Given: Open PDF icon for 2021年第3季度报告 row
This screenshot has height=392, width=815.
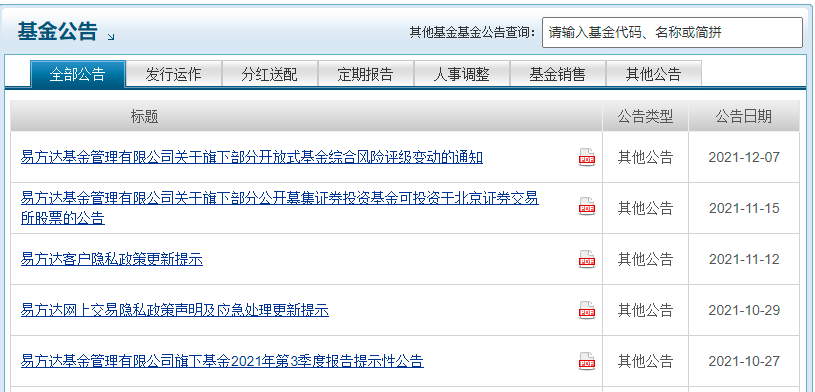Looking at the screenshot, I should 587,361.
